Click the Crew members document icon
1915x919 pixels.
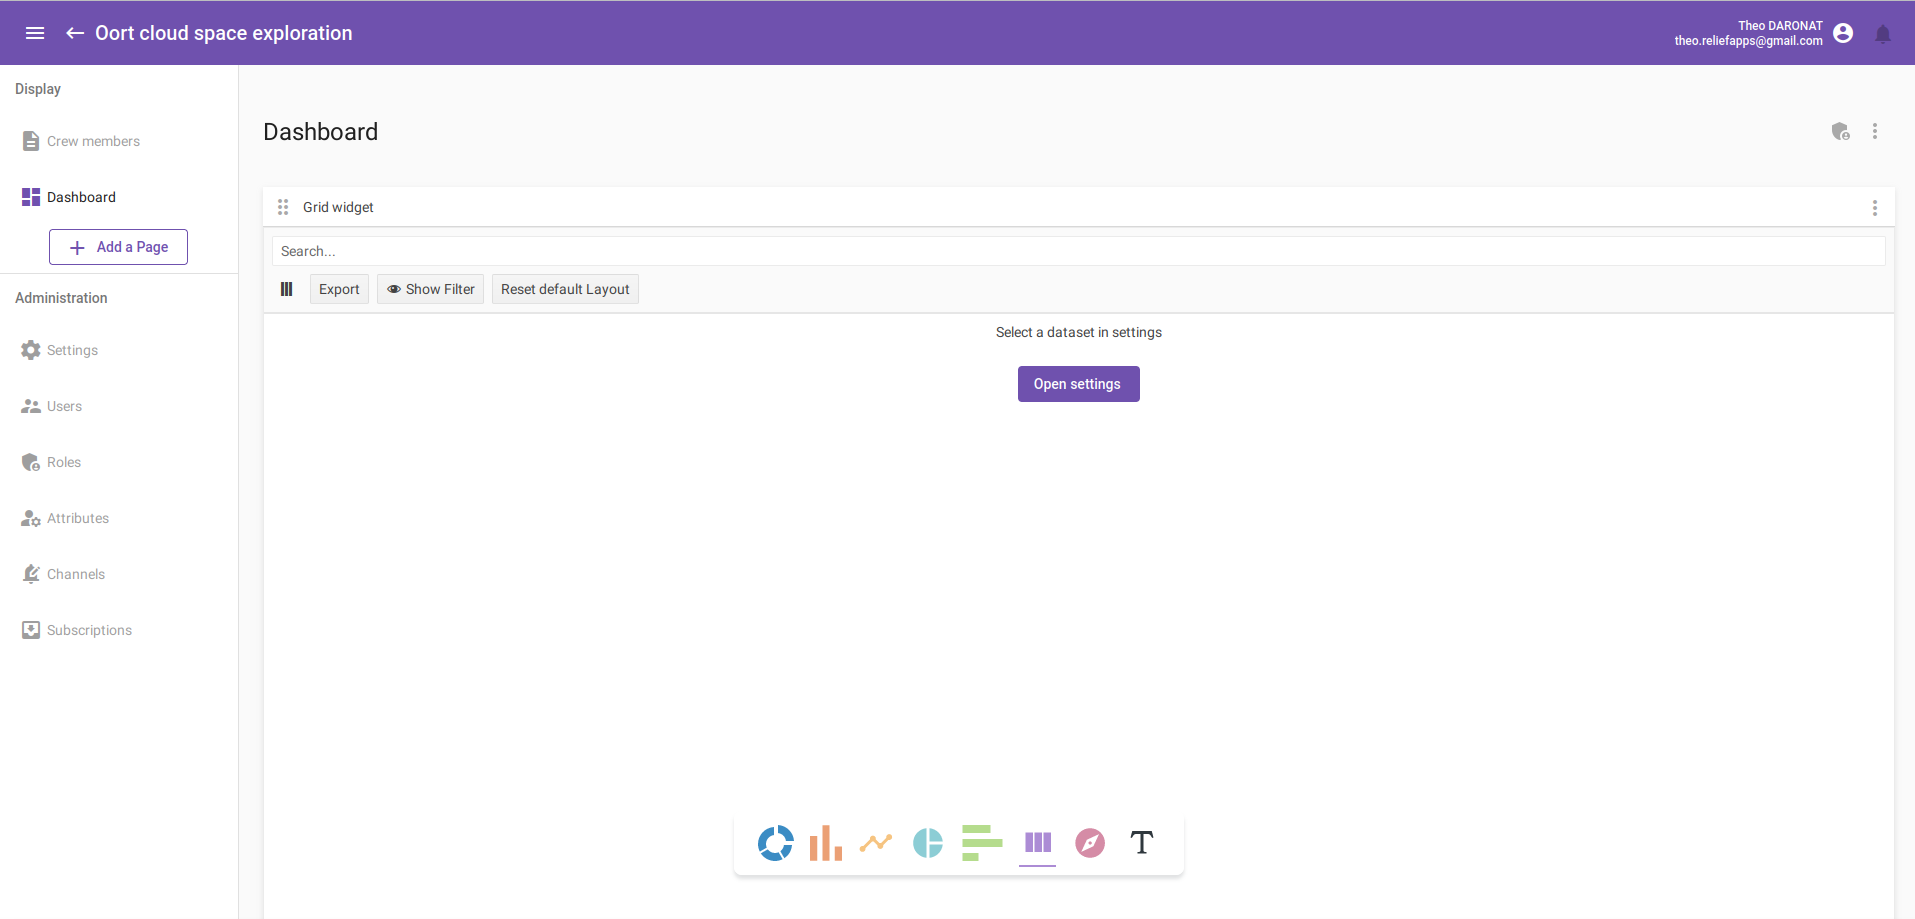[x=31, y=141]
